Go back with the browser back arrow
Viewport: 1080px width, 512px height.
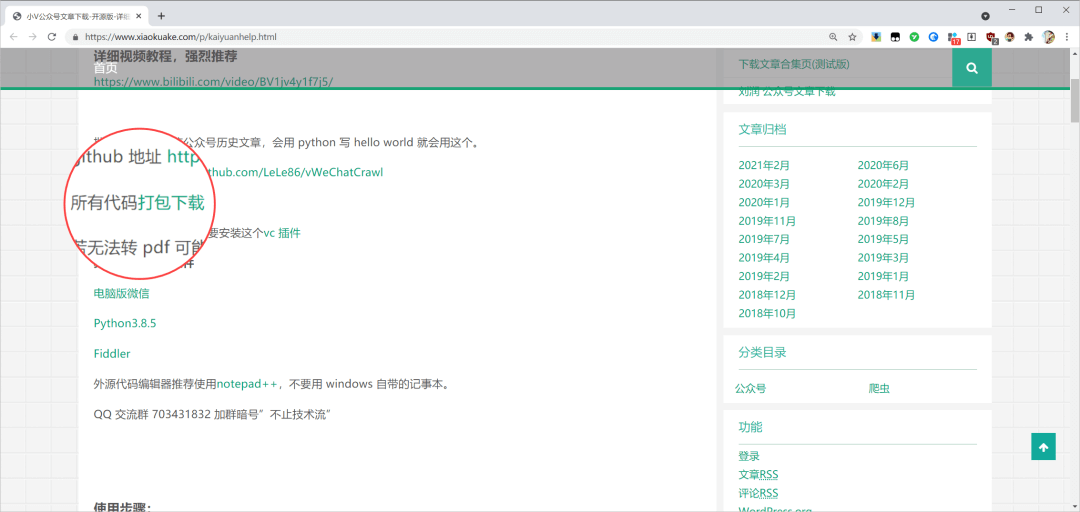click(14, 37)
